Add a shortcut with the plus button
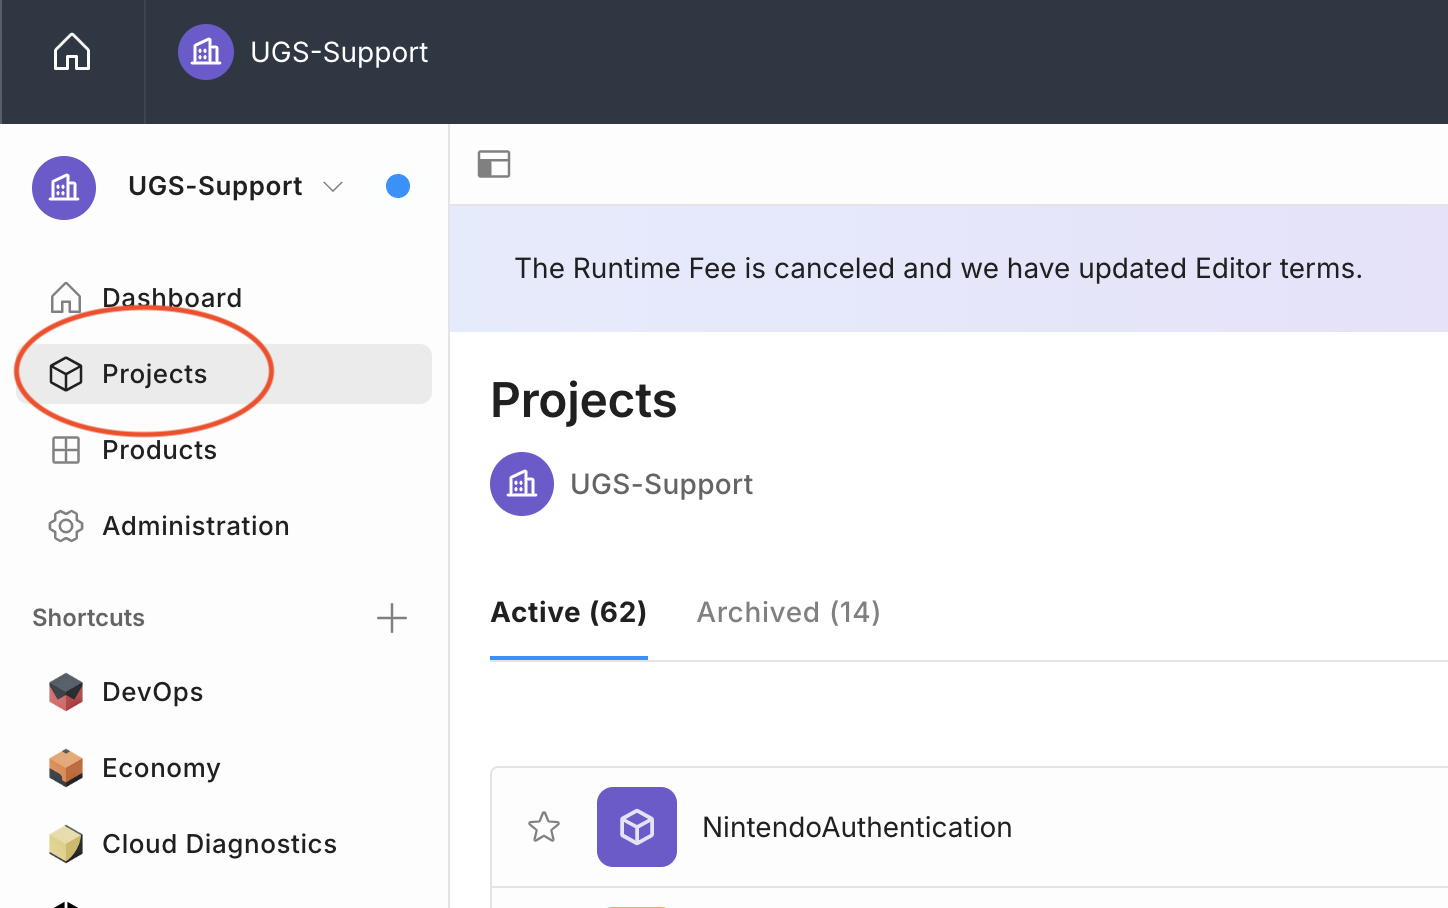This screenshot has width=1448, height=908. tap(392, 618)
